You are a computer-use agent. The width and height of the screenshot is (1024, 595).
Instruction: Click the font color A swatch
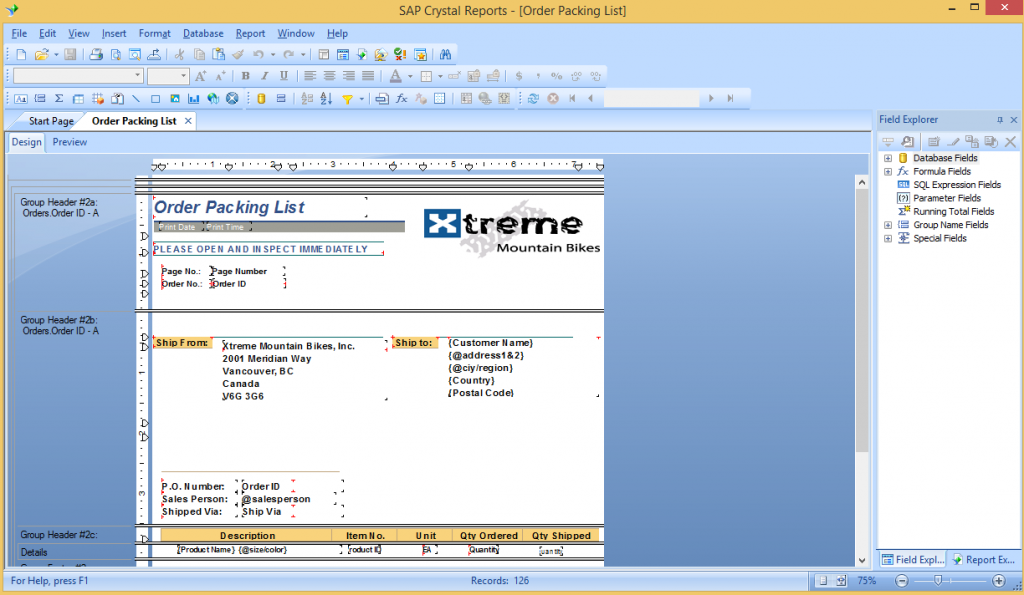click(396, 76)
